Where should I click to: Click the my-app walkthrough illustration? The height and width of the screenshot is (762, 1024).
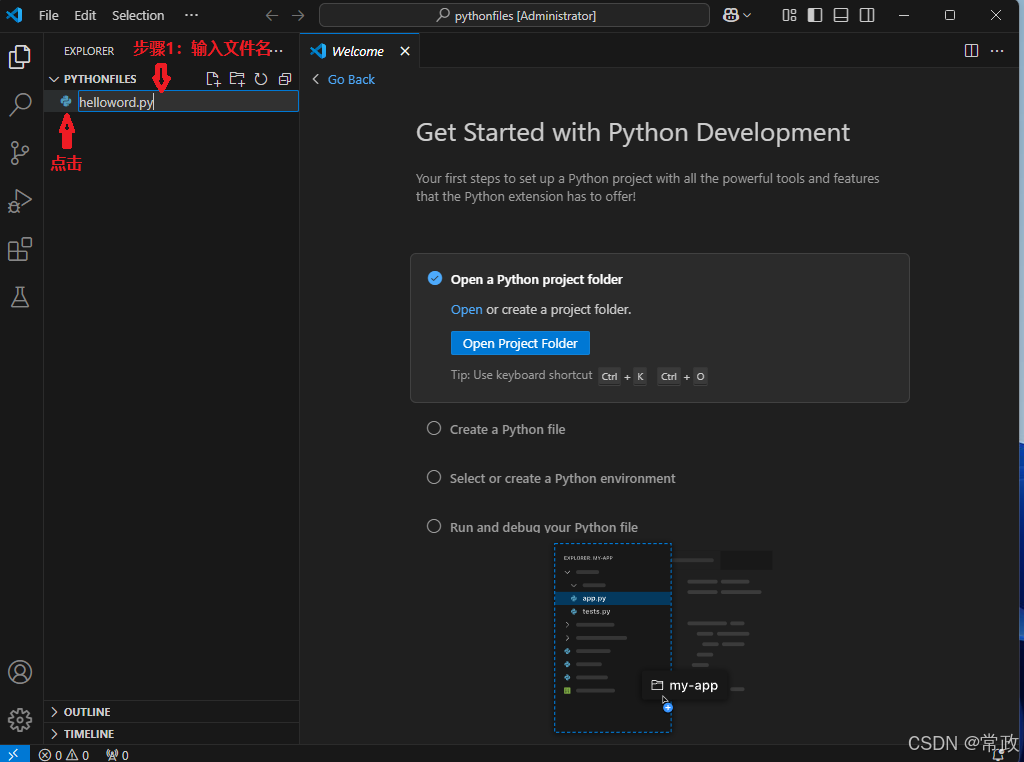663,637
